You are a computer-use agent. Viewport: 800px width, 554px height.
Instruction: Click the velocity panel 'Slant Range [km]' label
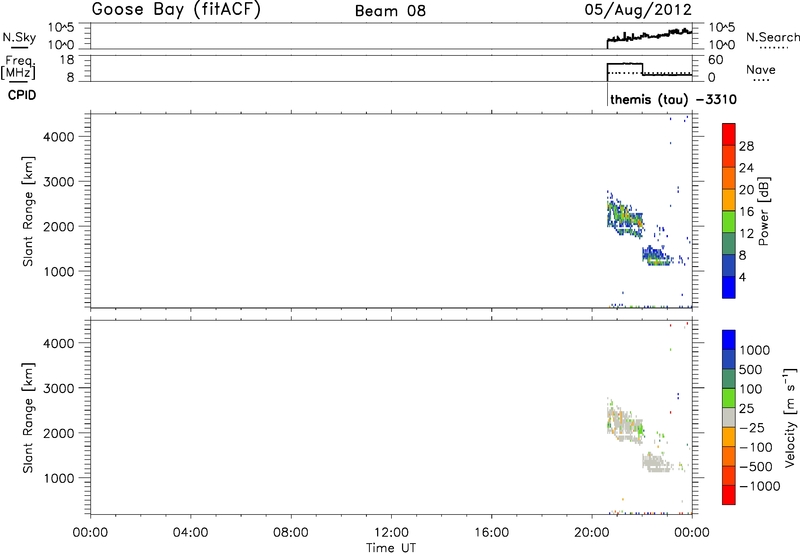[x=28, y=418]
